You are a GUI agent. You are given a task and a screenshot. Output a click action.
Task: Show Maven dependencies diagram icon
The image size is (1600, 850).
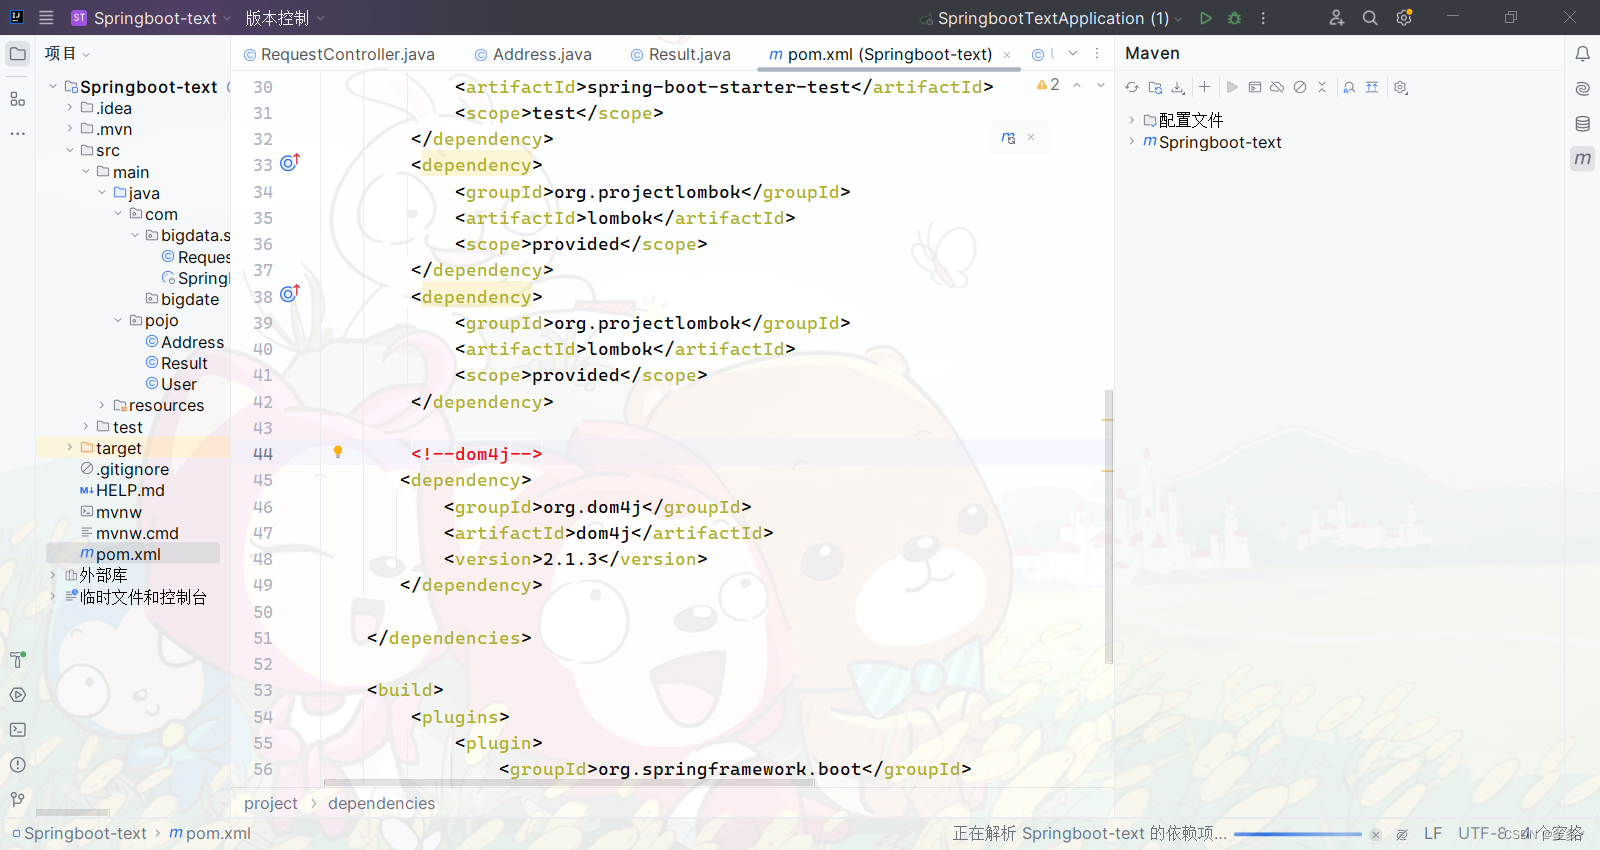(1349, 88)
